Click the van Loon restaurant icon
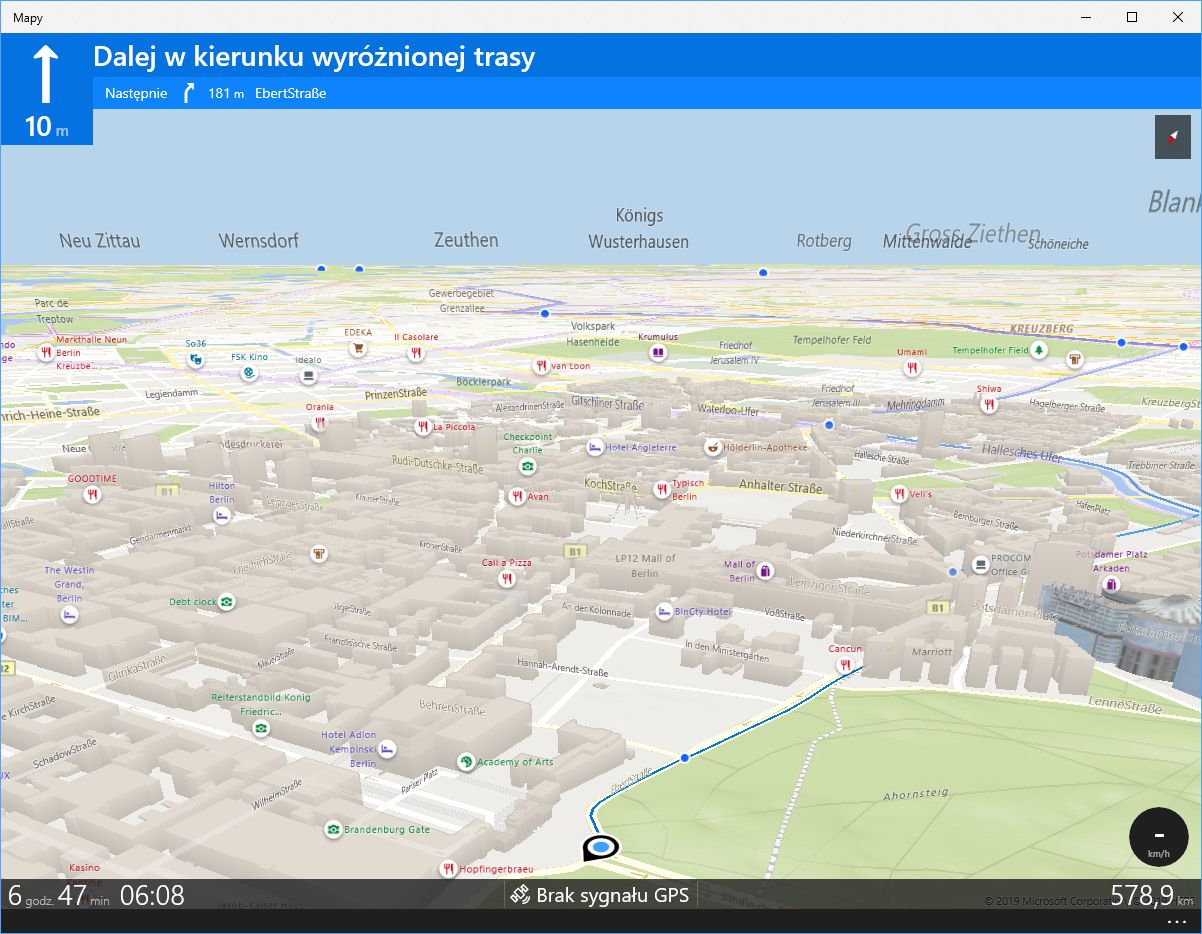 click(x=541, y=366)
